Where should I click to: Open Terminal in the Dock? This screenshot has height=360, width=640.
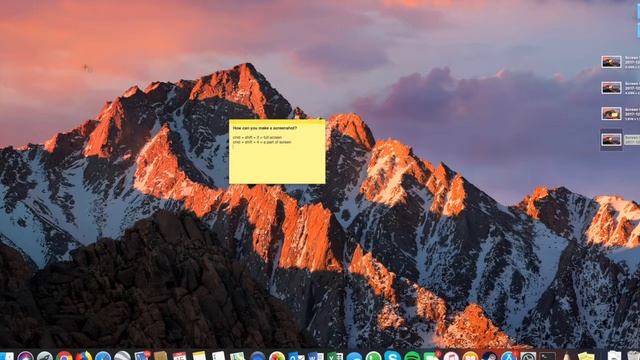click(x=547, y=356)
